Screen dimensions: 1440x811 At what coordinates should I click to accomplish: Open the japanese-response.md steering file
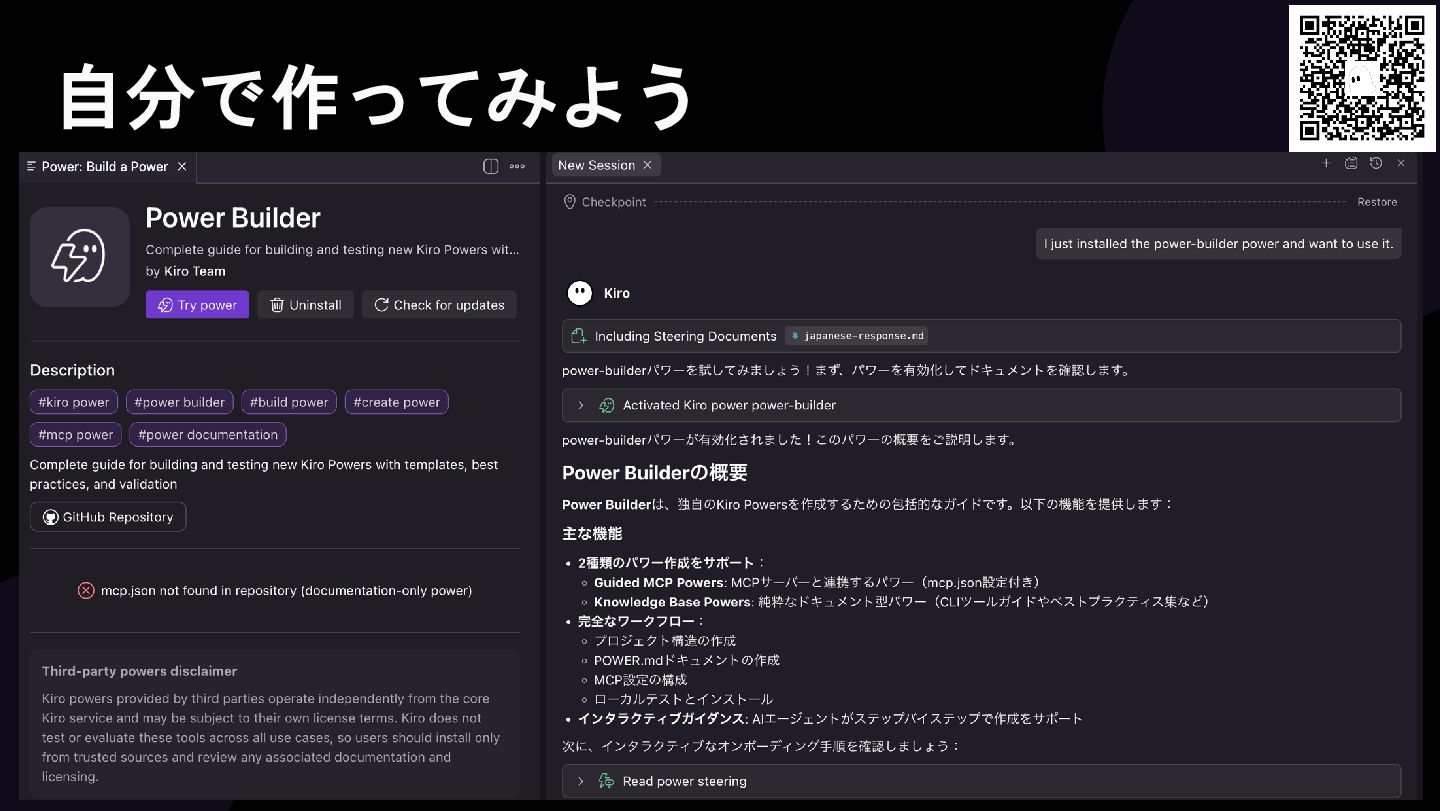coord(856,336)
